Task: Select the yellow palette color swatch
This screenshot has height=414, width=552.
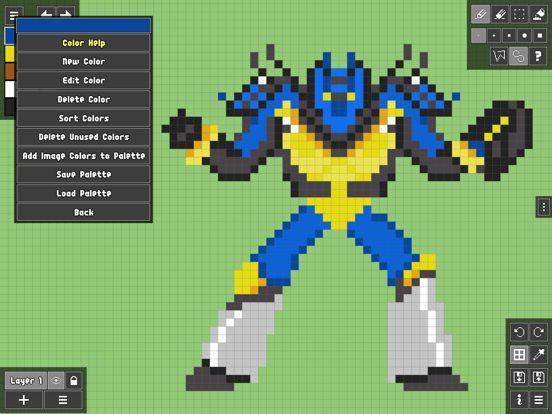Action: [x=10, y=54]
